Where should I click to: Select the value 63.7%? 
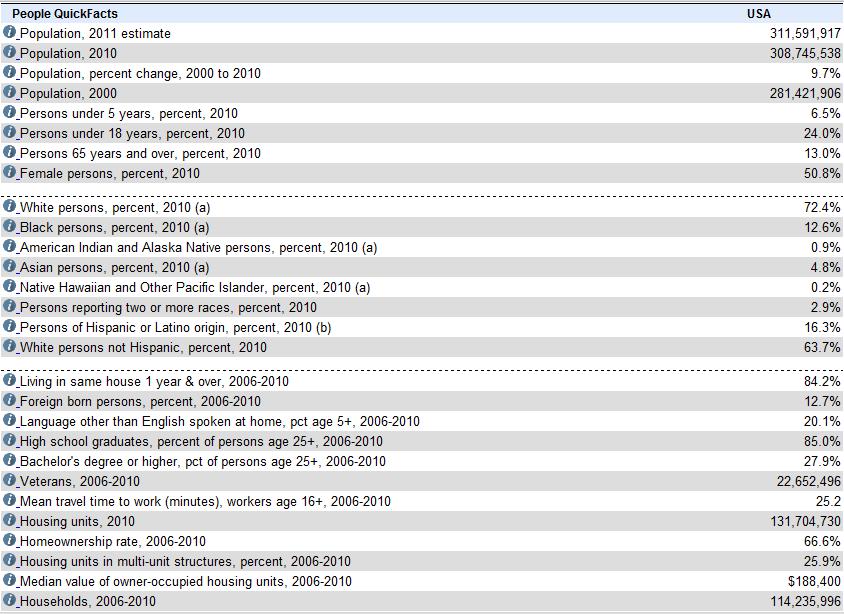coord(822,348)
